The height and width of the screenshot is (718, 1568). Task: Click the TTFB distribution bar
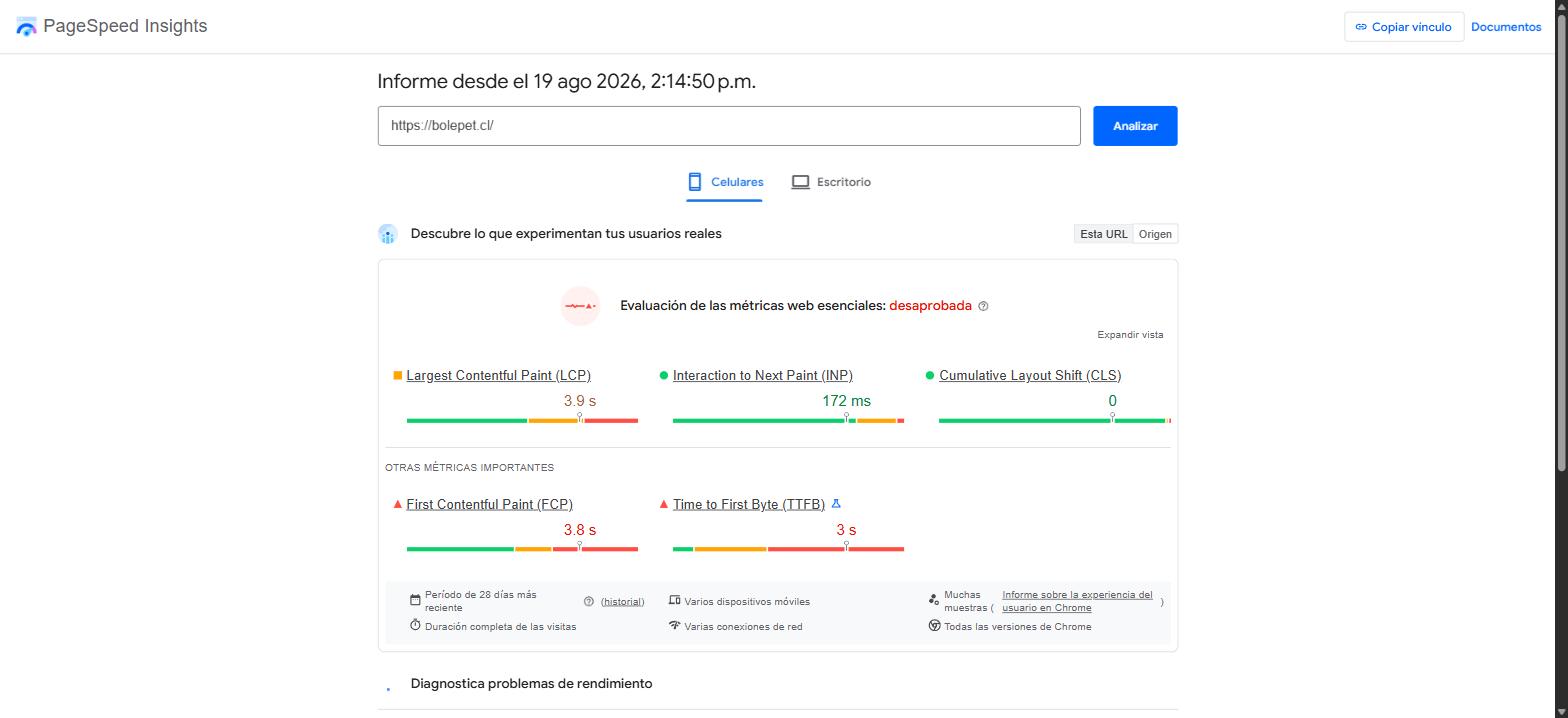(x=788, y=549)
